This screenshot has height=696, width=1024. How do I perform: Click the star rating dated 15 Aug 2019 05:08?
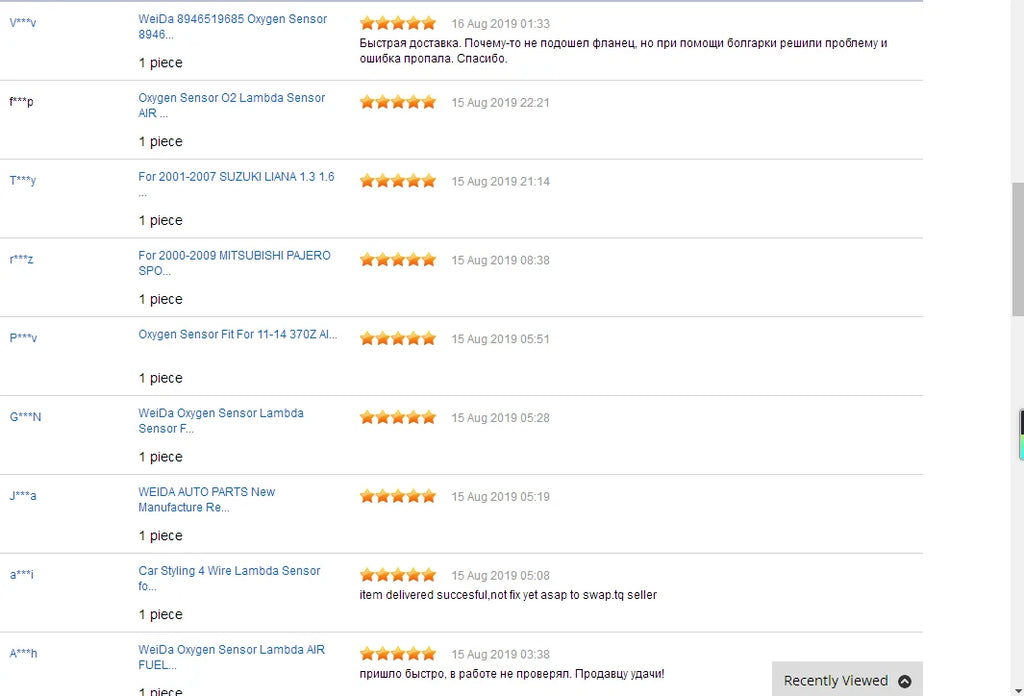398,575
